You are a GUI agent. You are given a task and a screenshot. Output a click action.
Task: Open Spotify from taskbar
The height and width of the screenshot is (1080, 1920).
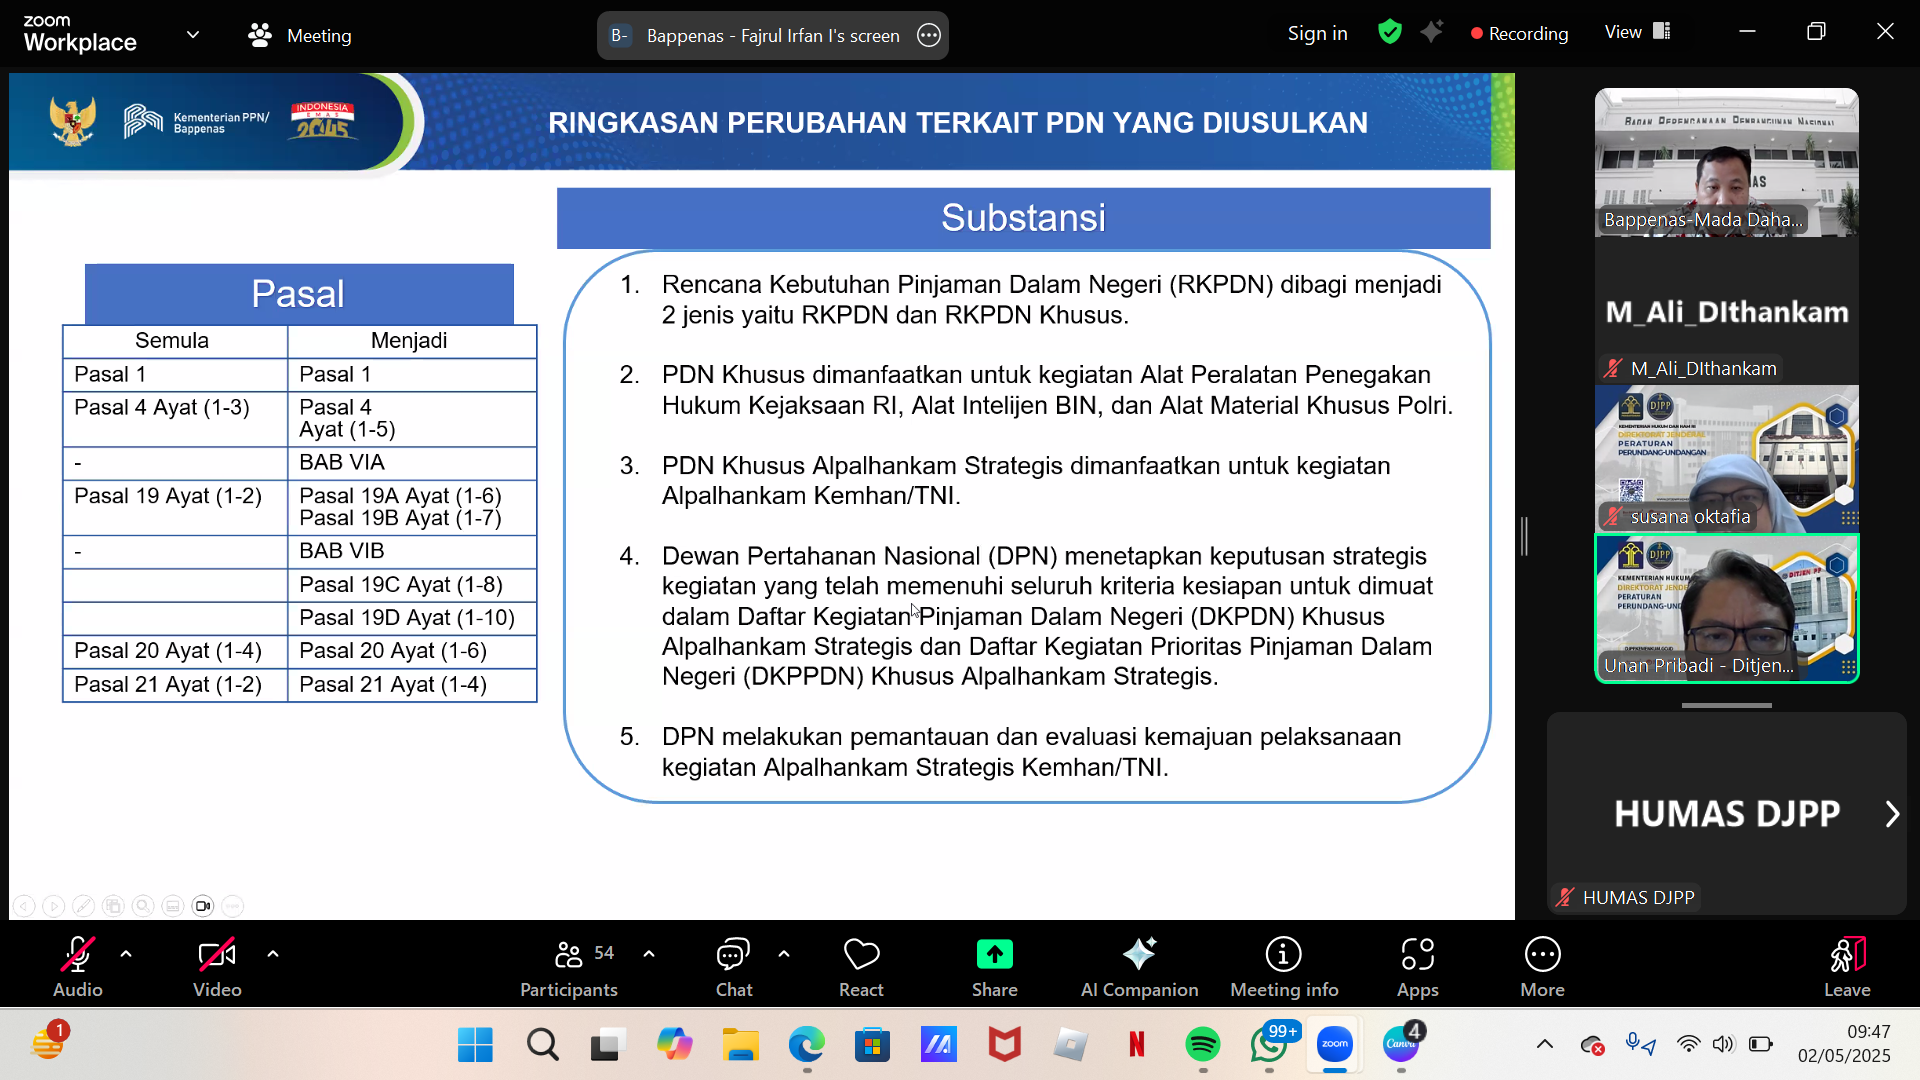[1202, 1045]
